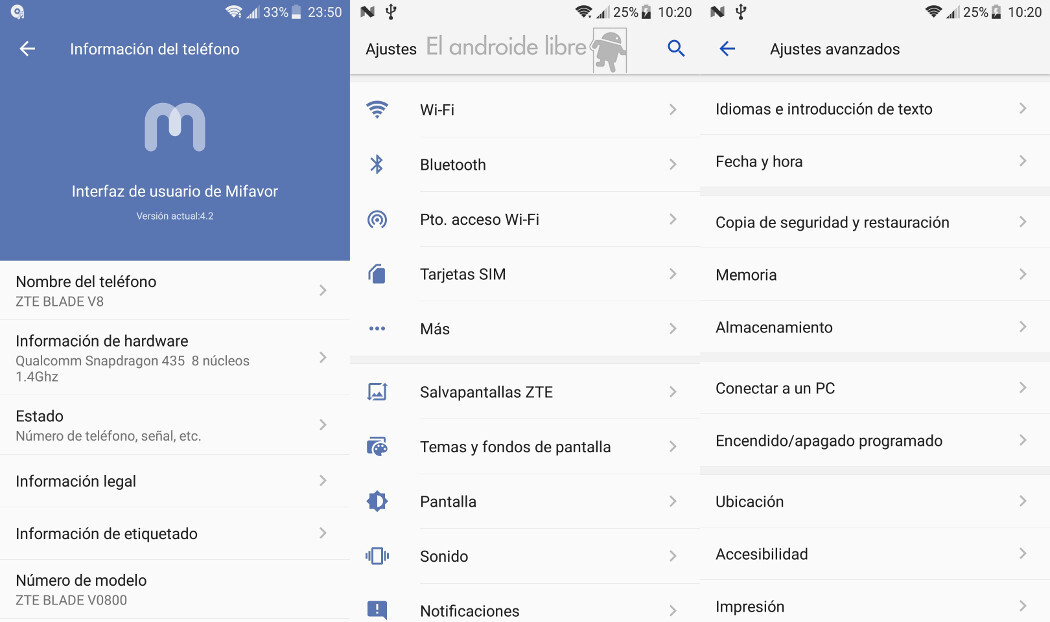
Task: Open Impresión settings
Action: (875, 602)
